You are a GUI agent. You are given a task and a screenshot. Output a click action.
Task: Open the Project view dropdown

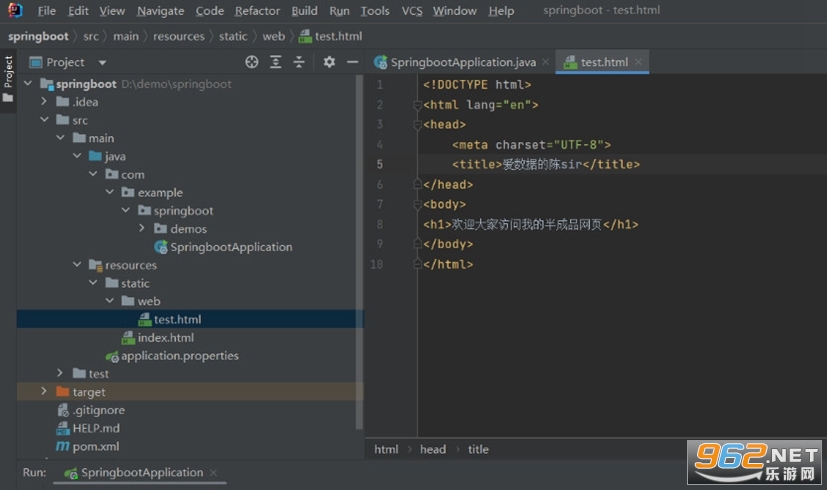(102, 63)
